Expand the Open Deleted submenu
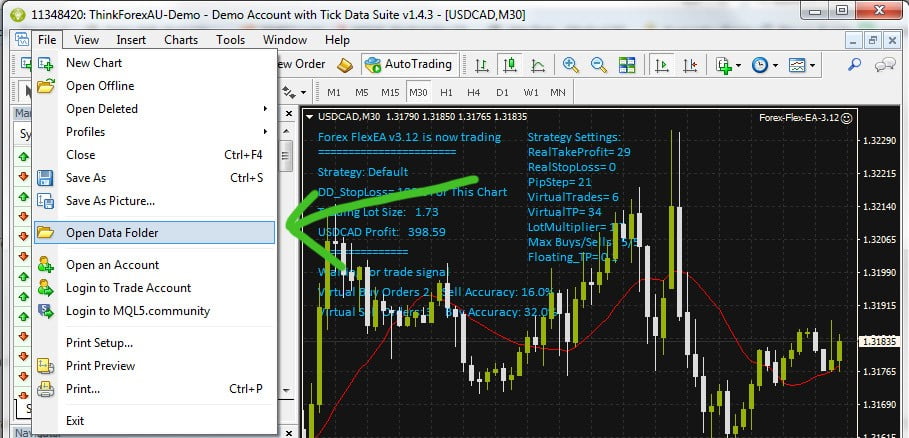The width and height of the screenshot is (909, 438). pos(154,109)
